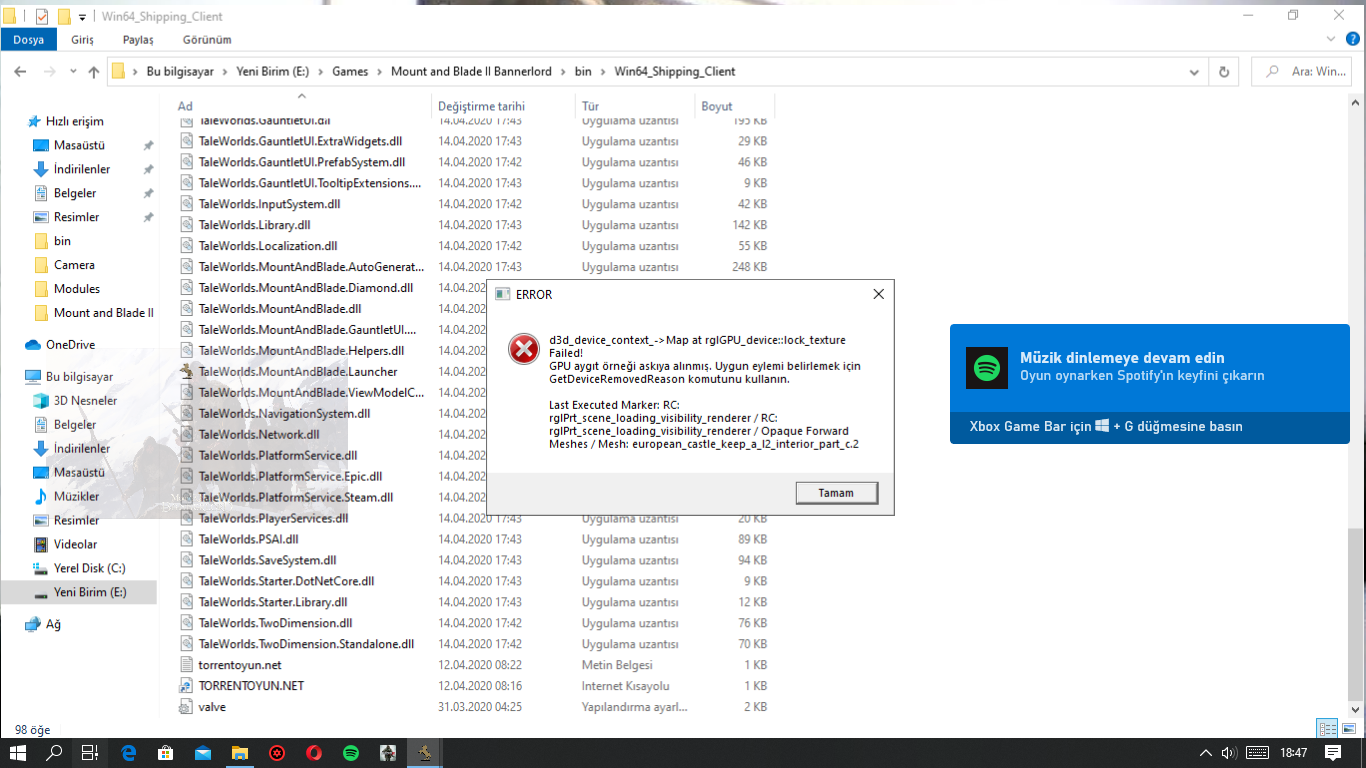The image size is (1366, 768).
Task: Expand the breadcrumb chevron after bin
Action: coord(603,72)
